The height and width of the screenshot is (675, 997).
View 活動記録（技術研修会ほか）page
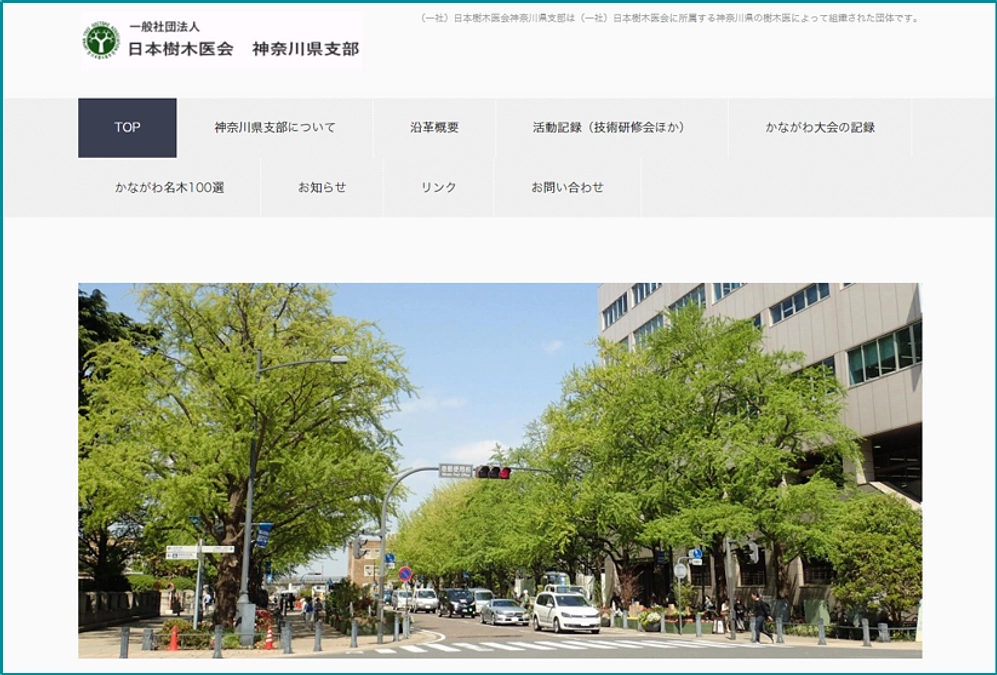coord(606,127)
